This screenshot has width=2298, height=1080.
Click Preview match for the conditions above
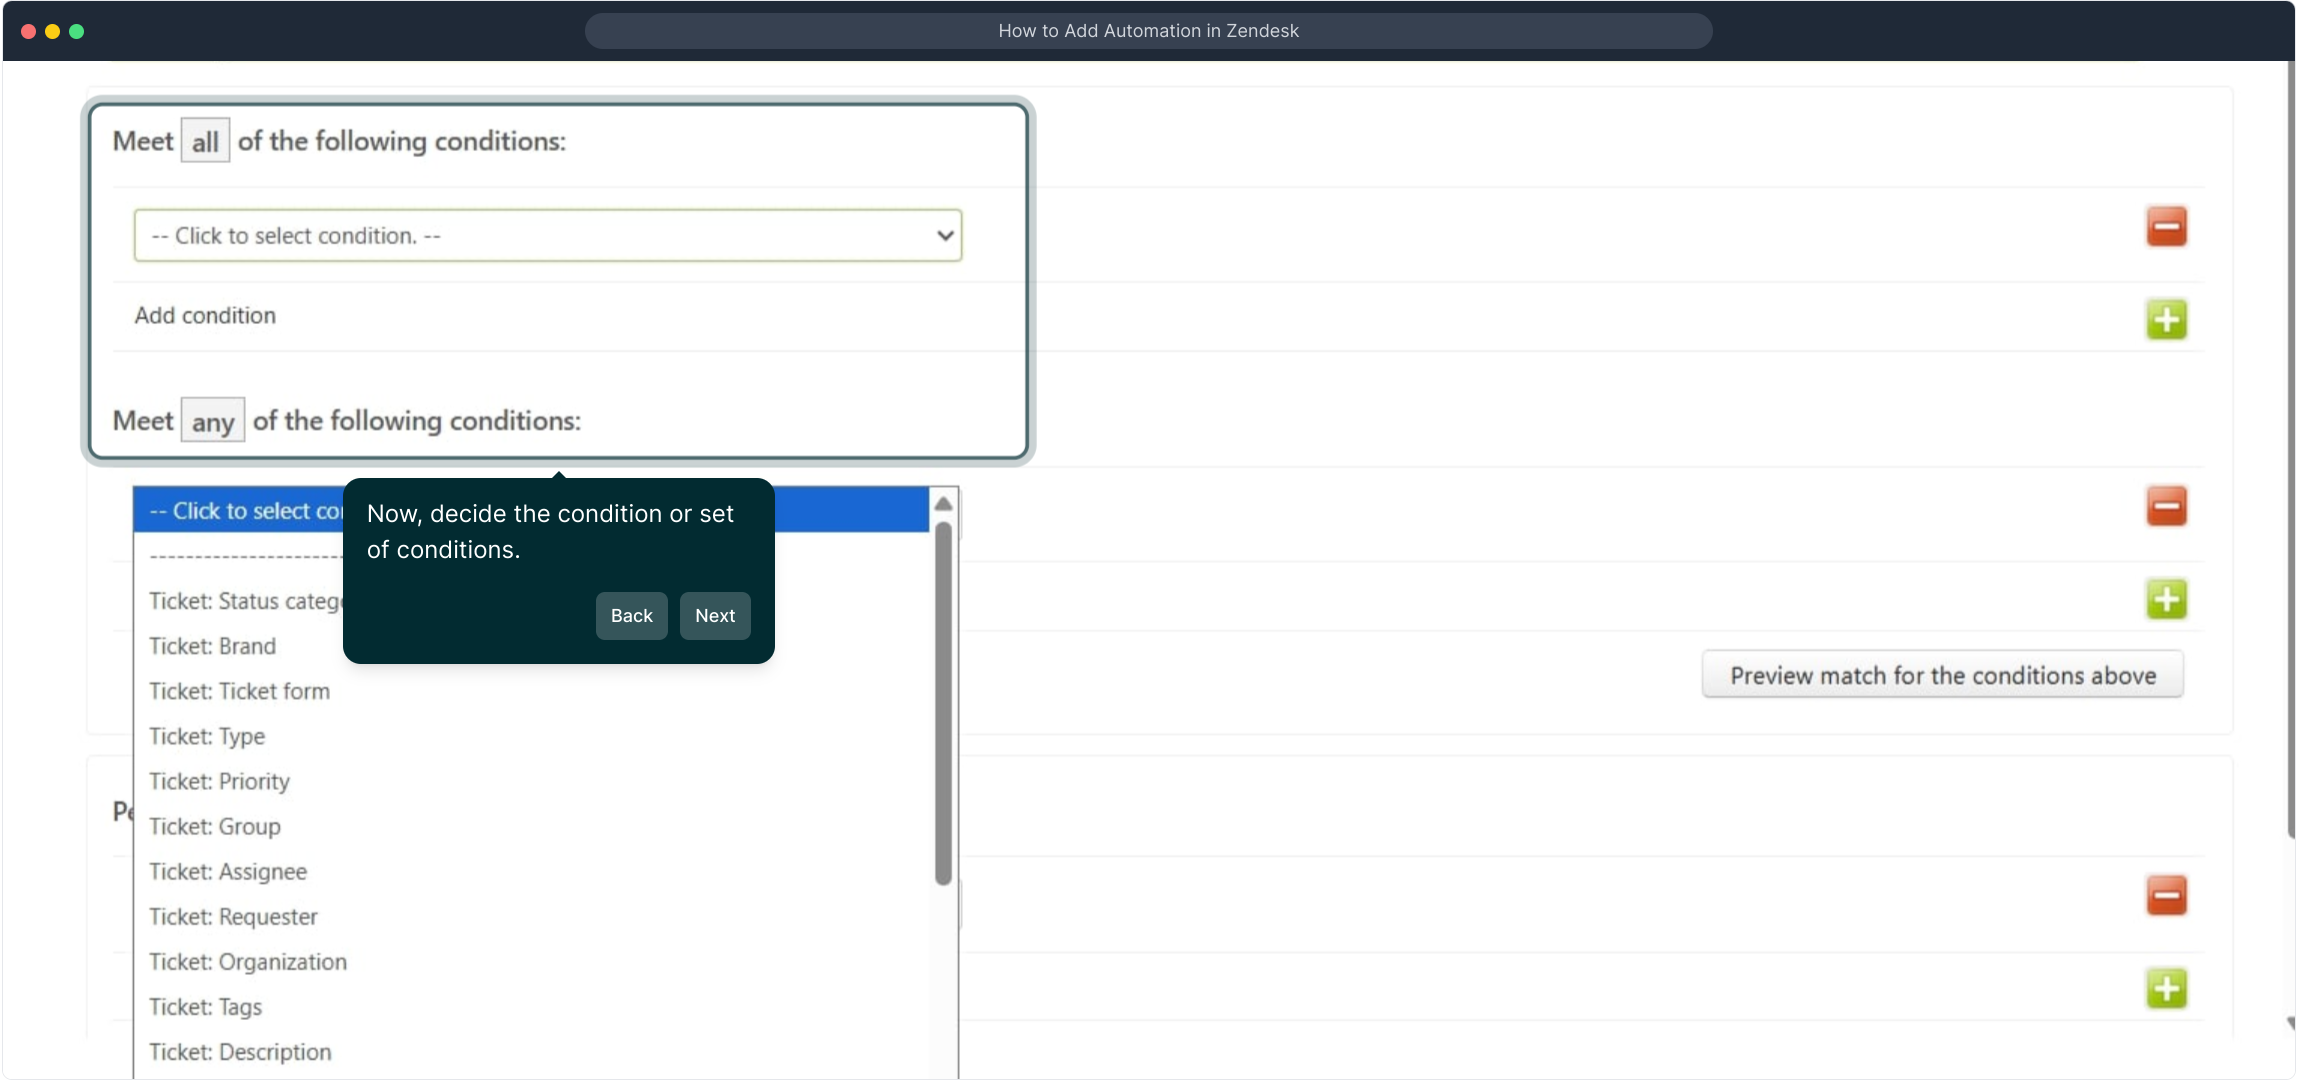(x=1942, y=676)
